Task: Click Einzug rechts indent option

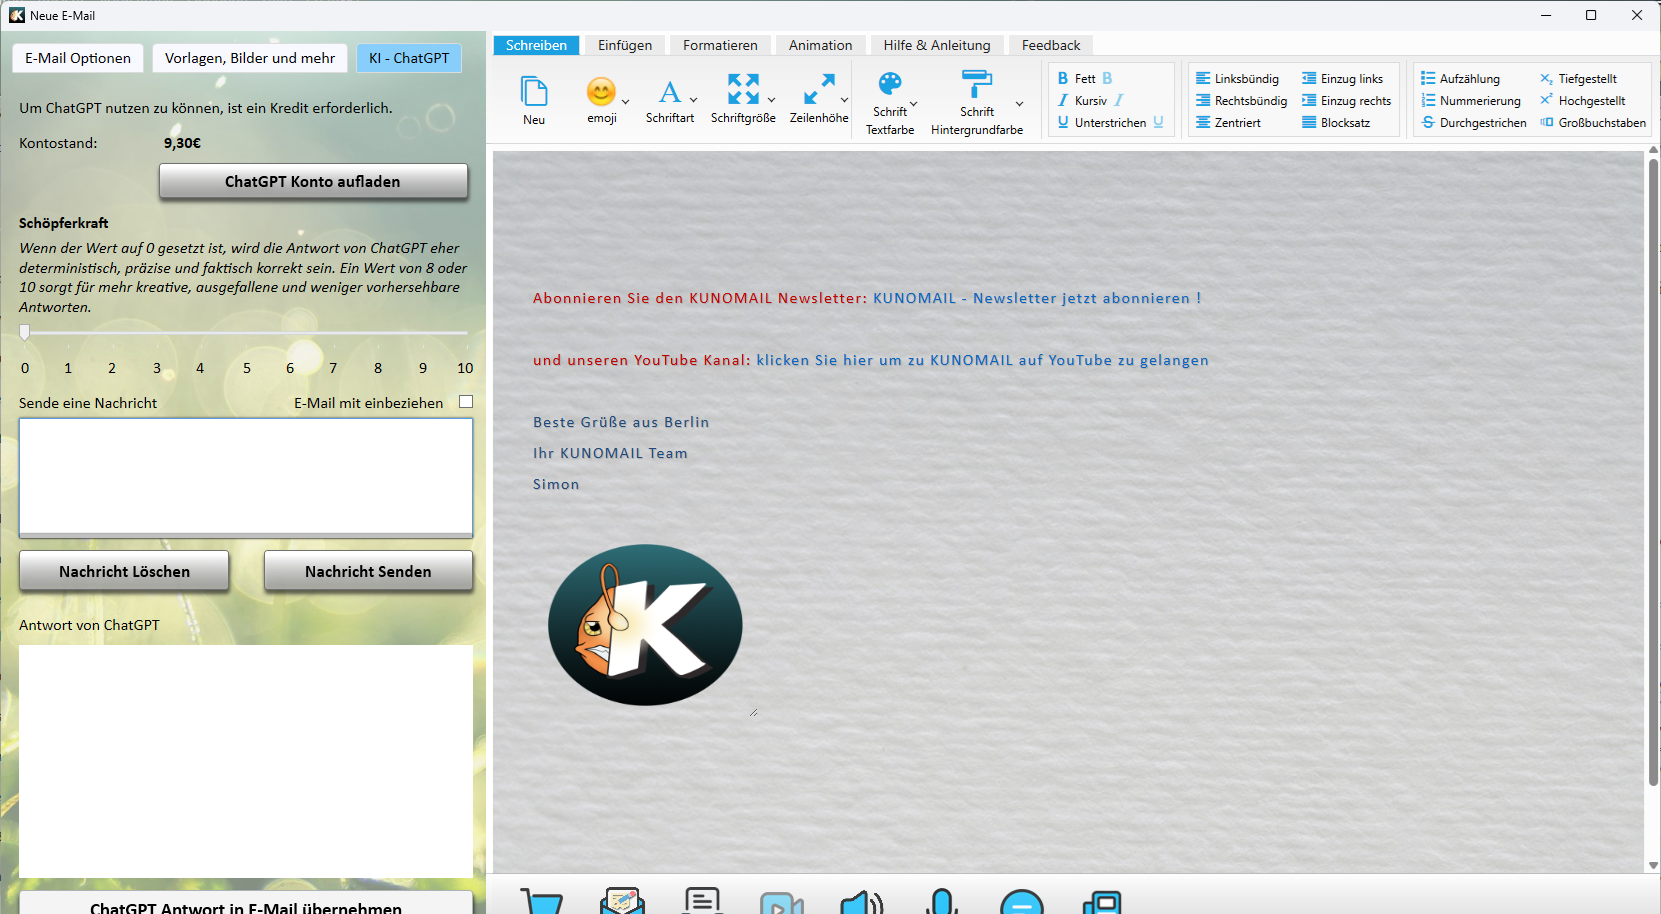Action: pos(1346,100)
